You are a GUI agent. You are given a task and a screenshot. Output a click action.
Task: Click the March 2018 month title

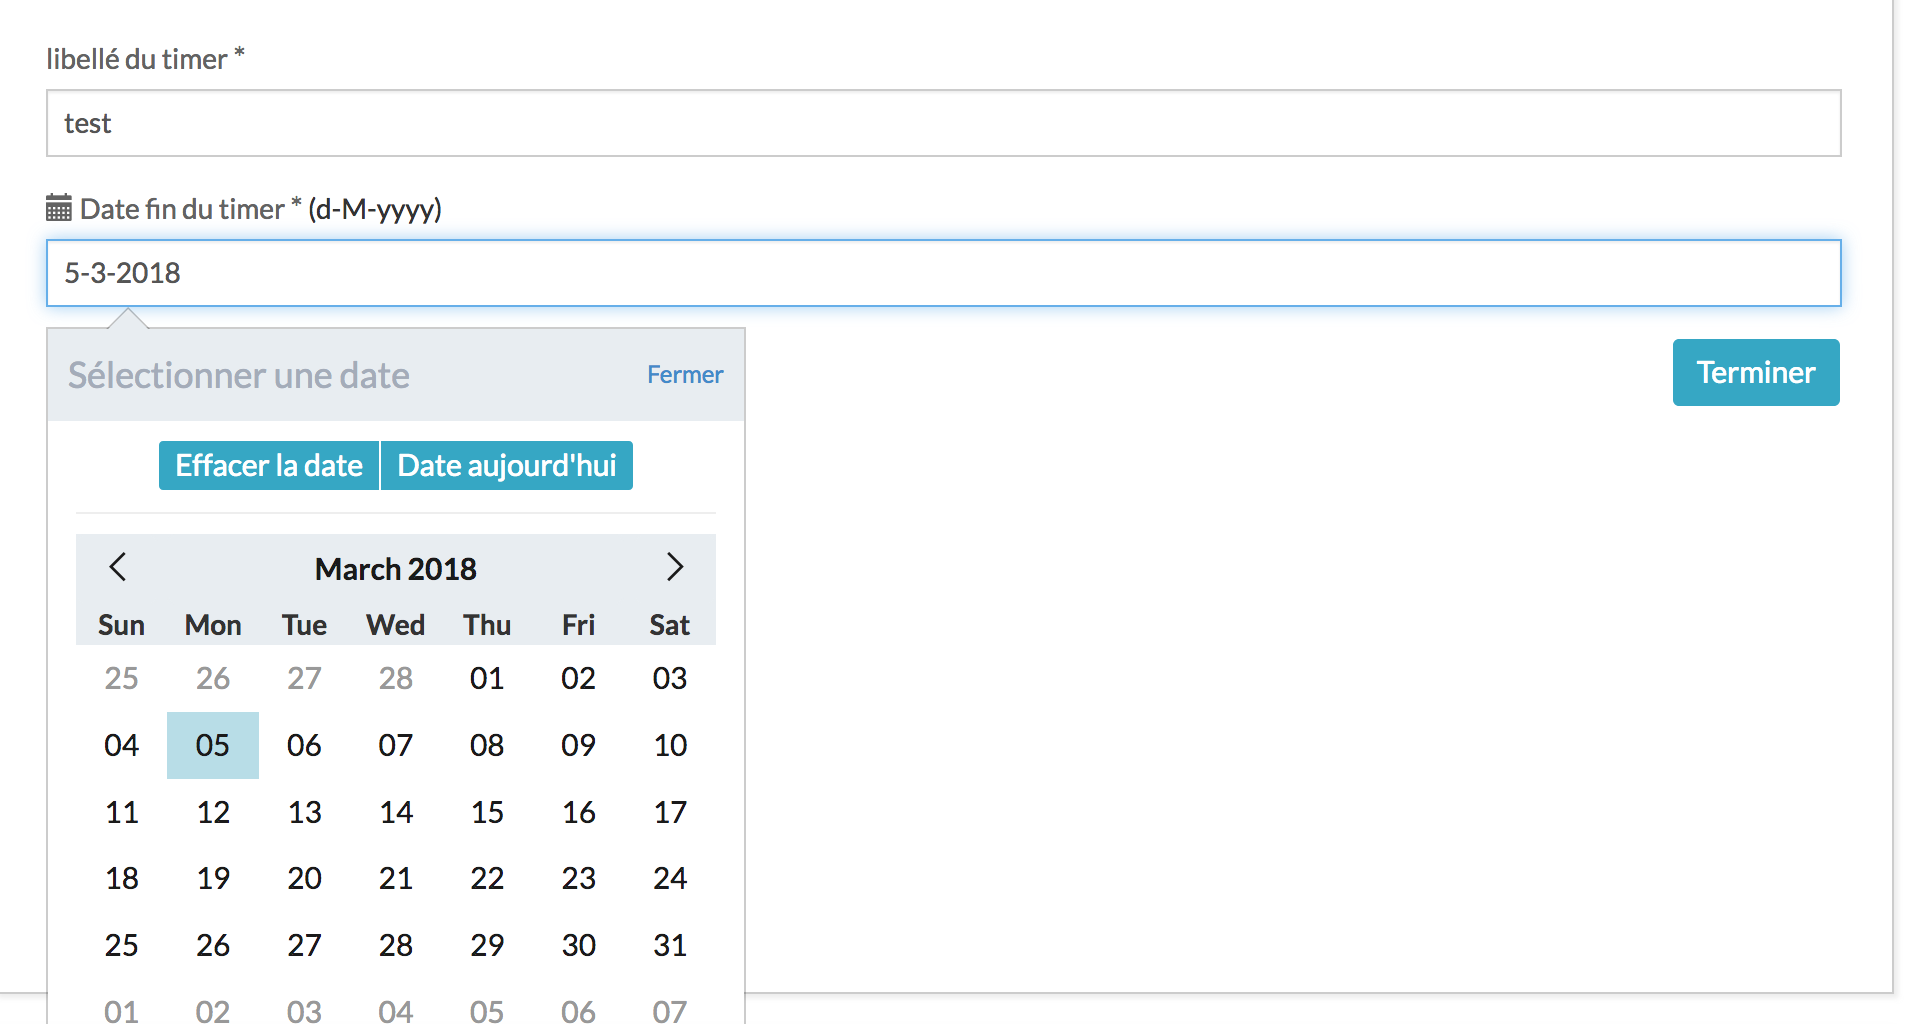click(x=396, y=568)
